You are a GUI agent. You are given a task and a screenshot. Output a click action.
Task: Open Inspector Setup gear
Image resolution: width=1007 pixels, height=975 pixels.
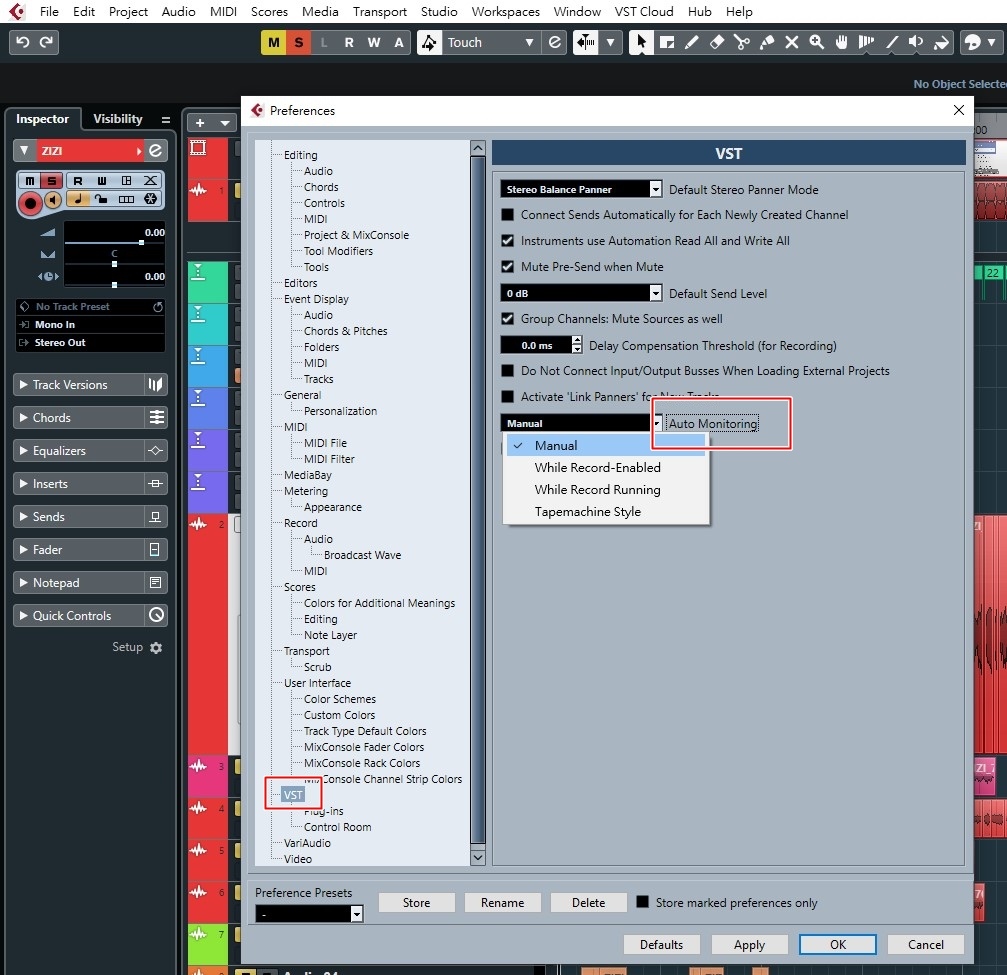tap(156, 647)
